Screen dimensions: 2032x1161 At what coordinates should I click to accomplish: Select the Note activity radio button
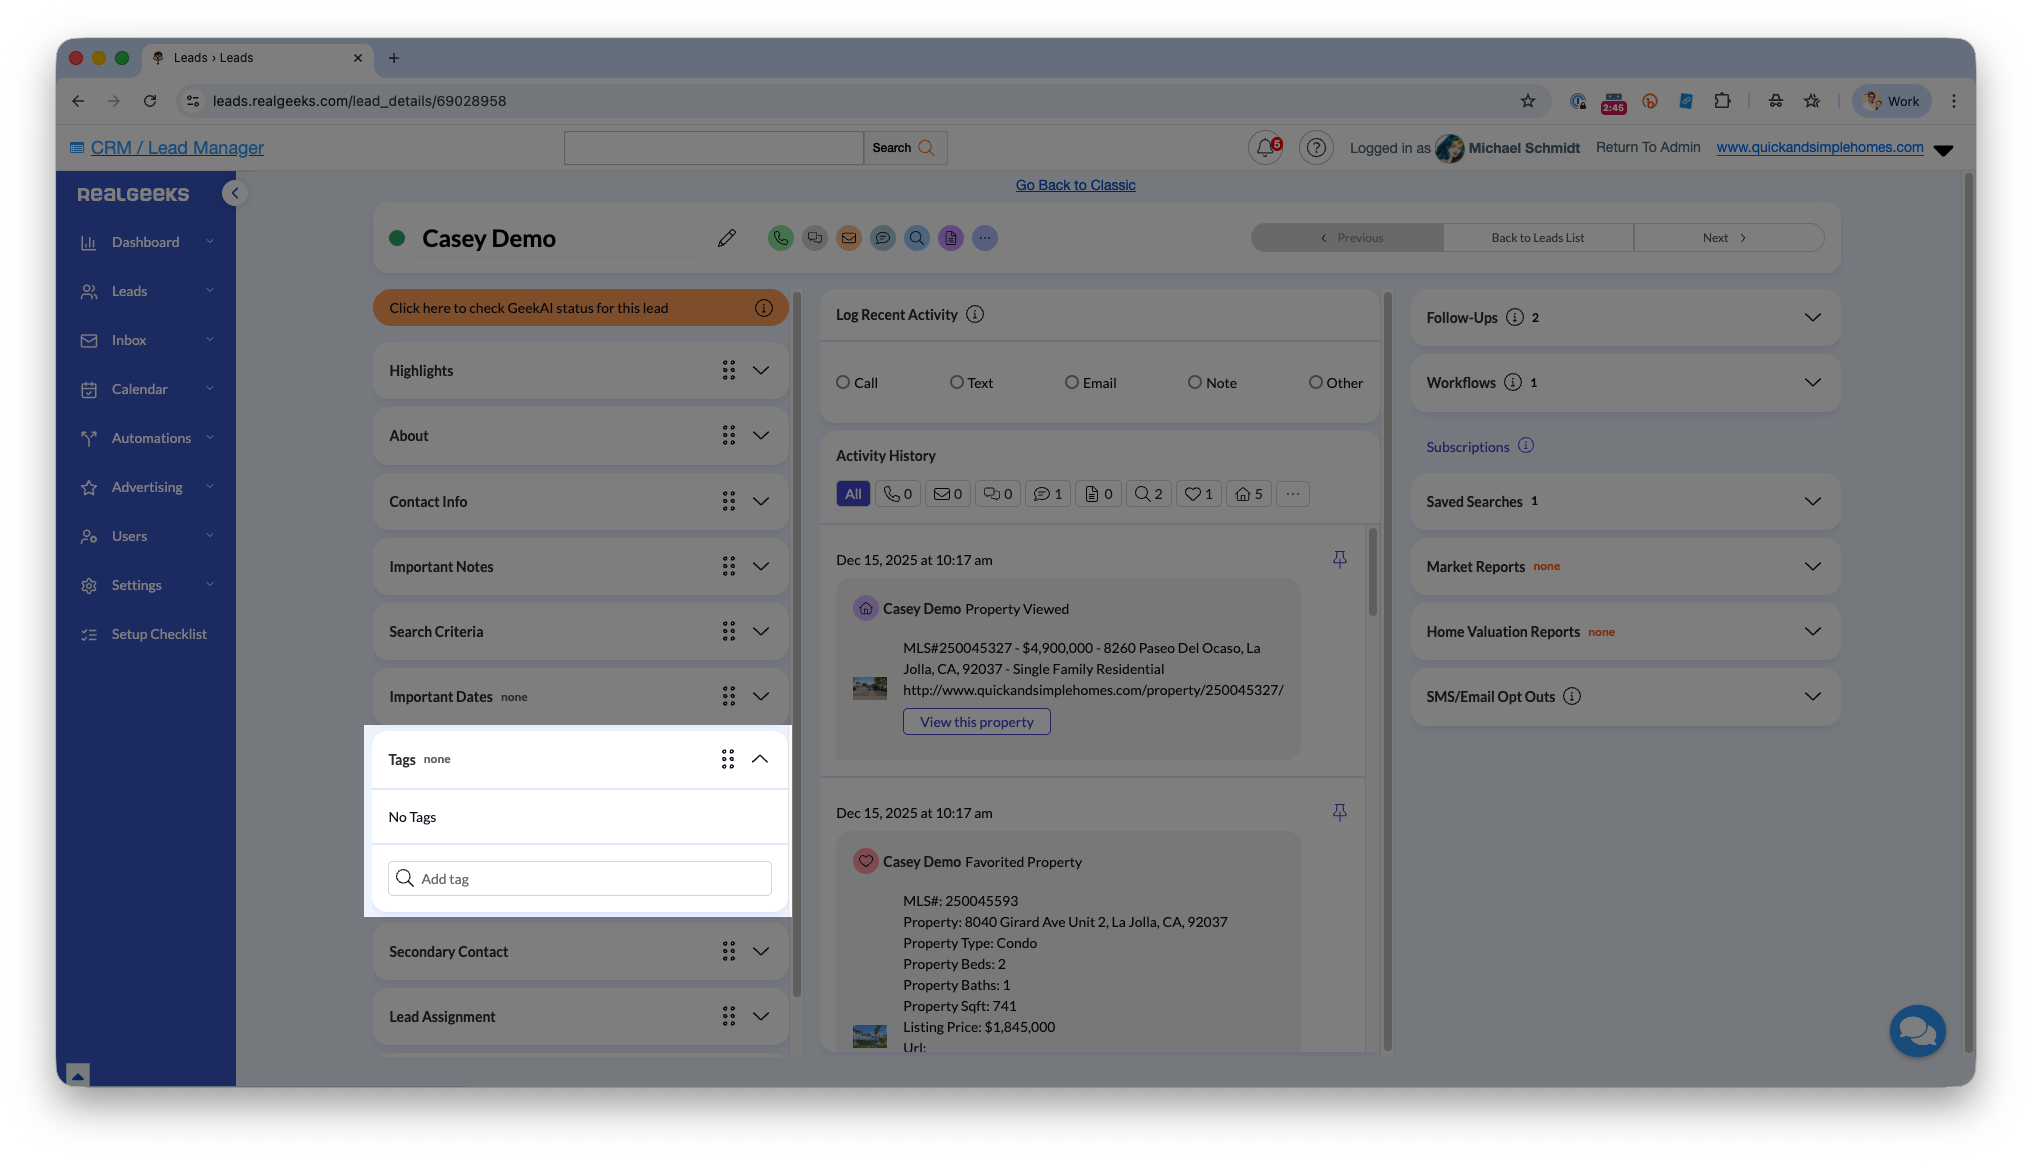click(x=1194, y=382)
